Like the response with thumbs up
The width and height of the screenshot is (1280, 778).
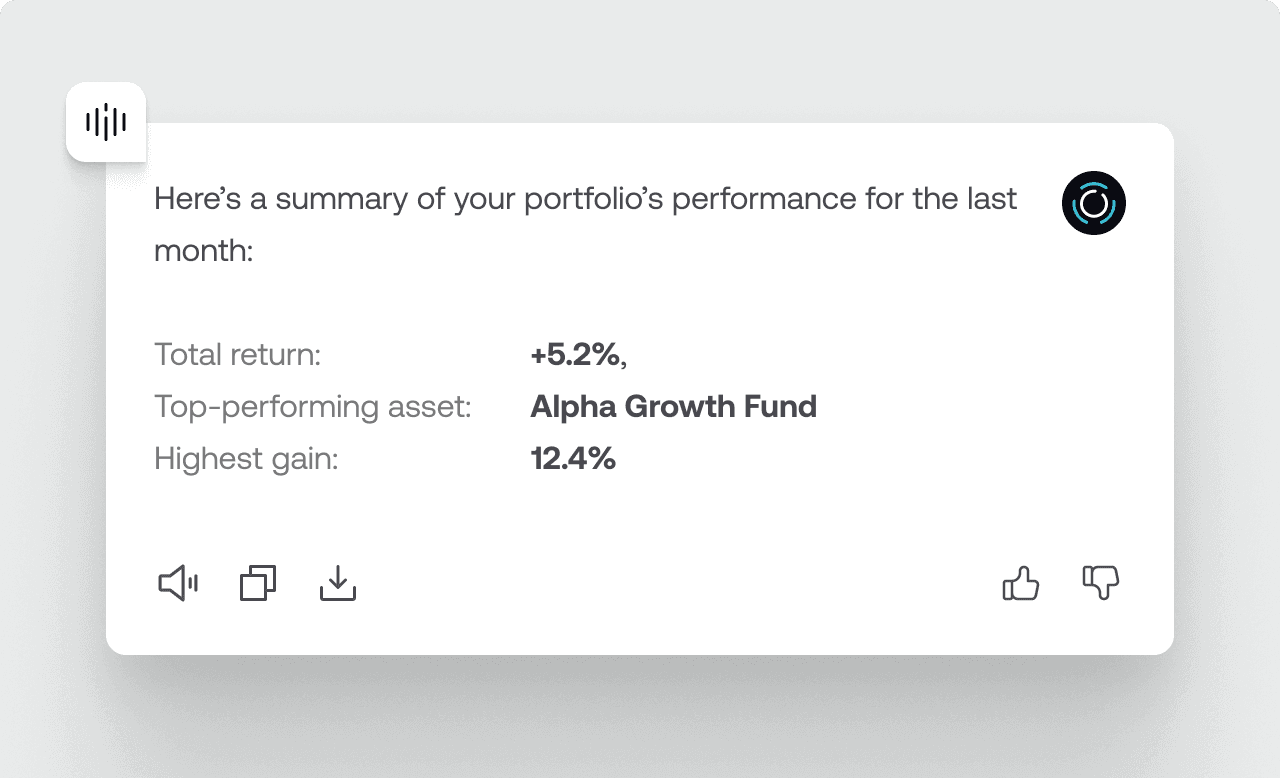click(1020, 583)
